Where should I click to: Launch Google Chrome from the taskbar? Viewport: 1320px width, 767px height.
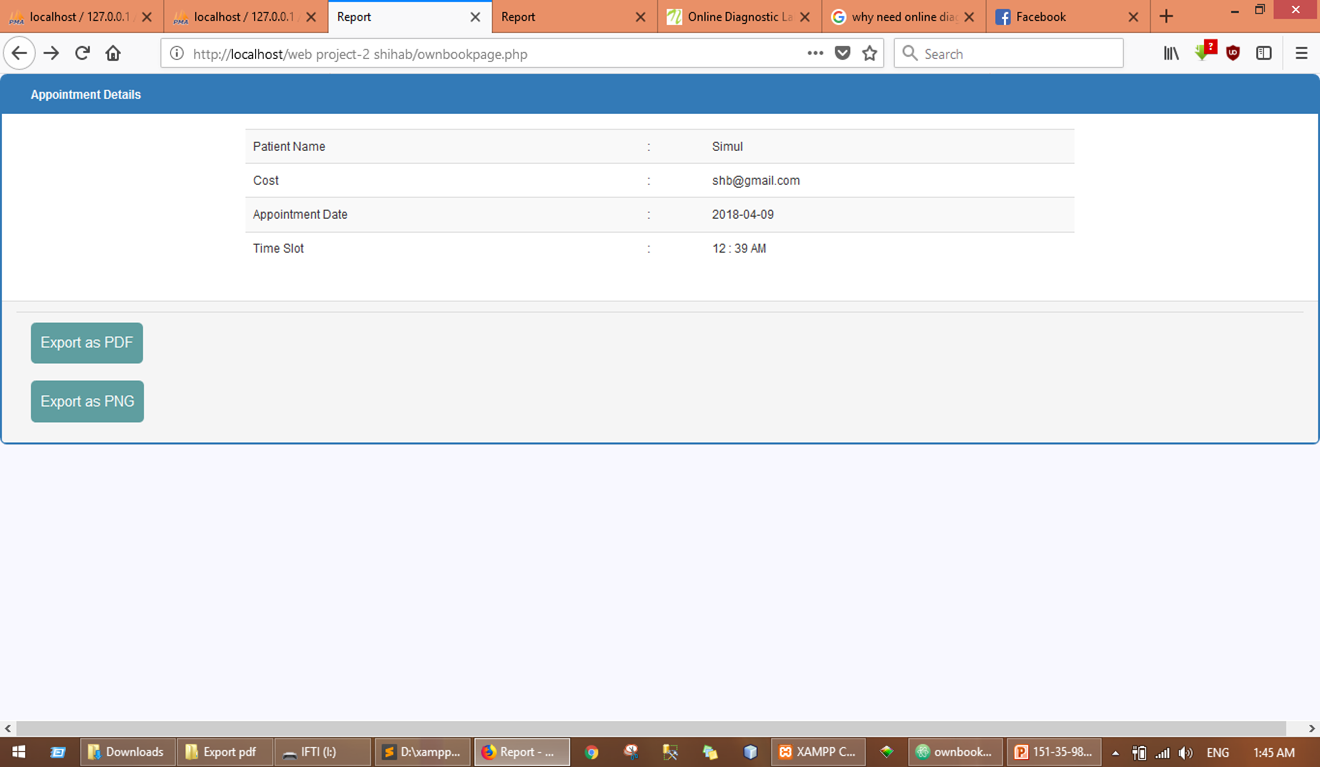[590, 751]
